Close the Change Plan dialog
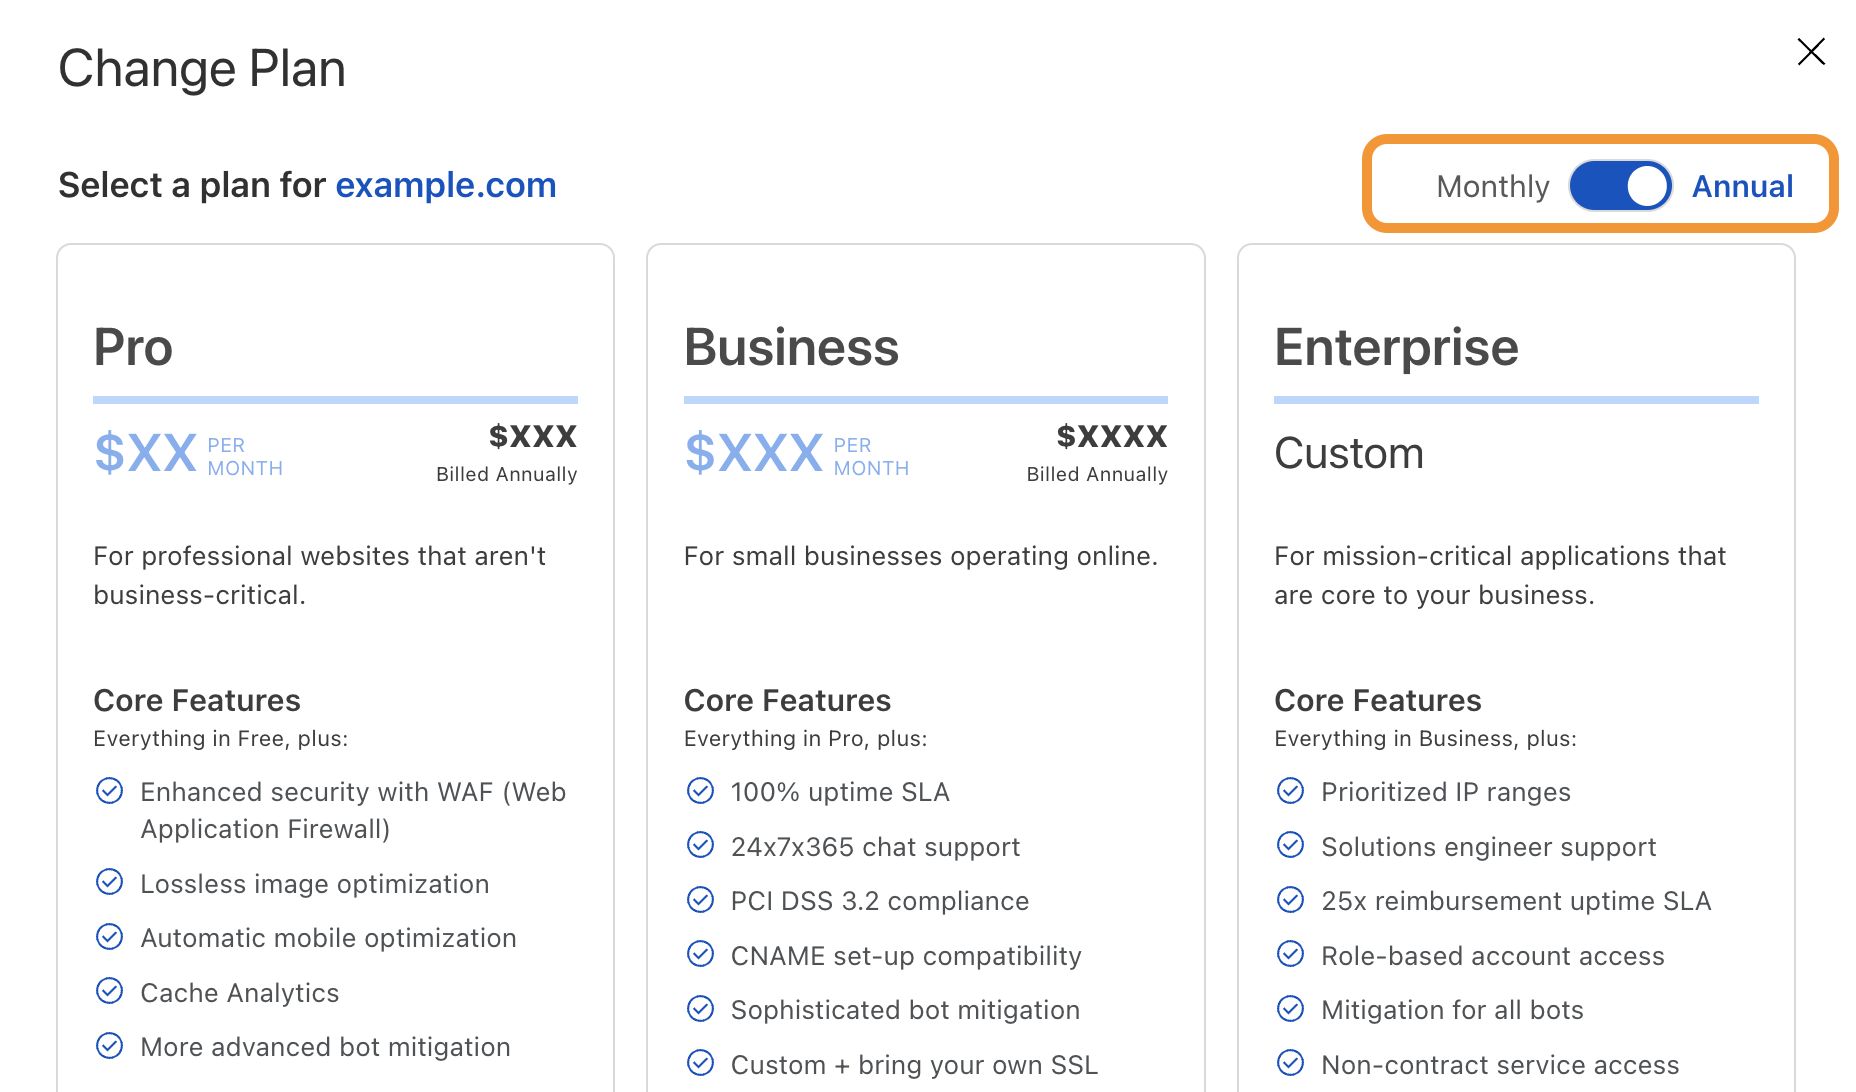This screenshot has width=1856, height=1092. tap(1811, 52)
